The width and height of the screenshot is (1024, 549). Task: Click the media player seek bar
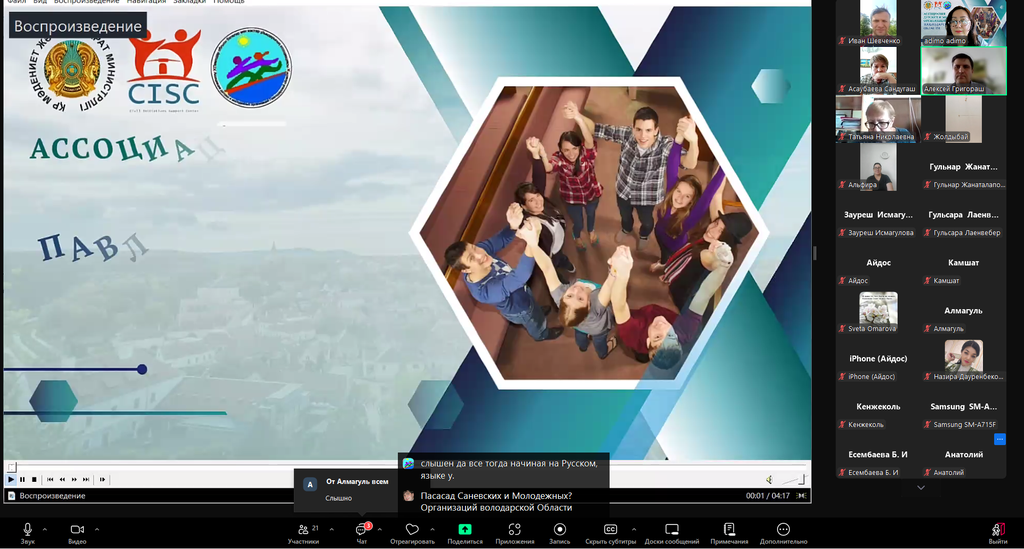tap(400, 467)
